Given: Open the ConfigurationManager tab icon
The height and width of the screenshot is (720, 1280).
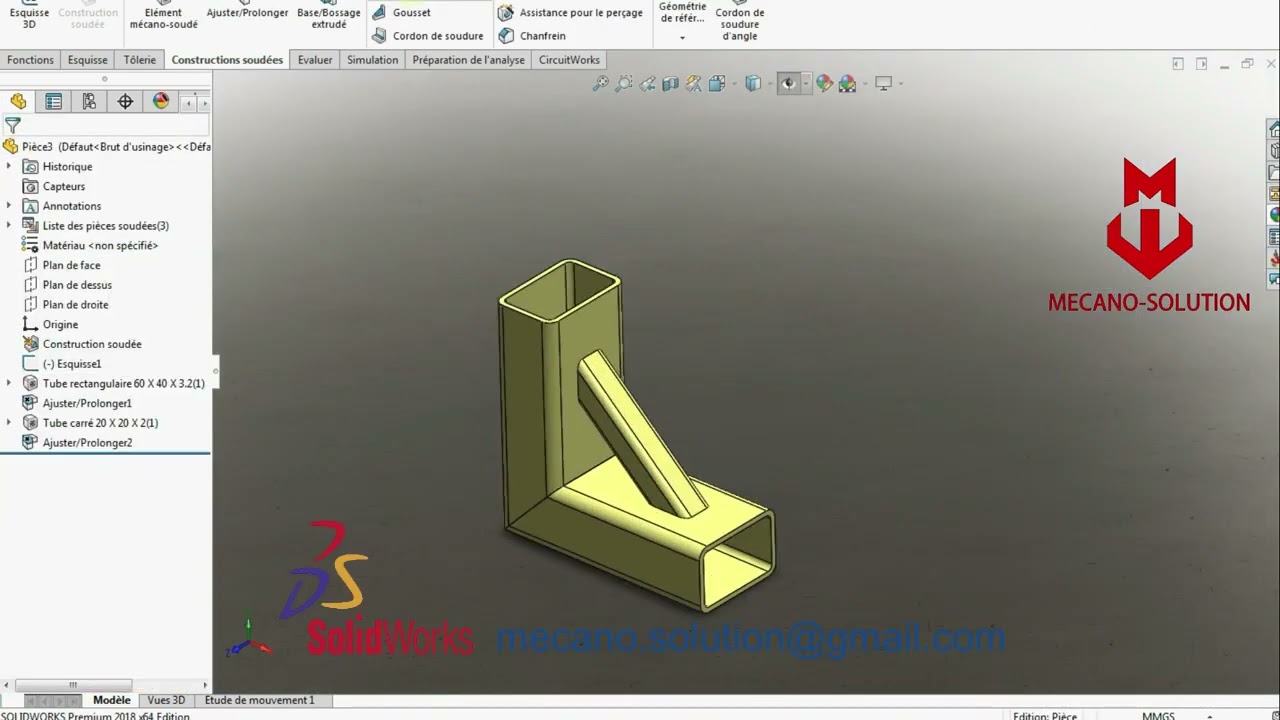Looking at the screenshot, I should click(89, 101).
